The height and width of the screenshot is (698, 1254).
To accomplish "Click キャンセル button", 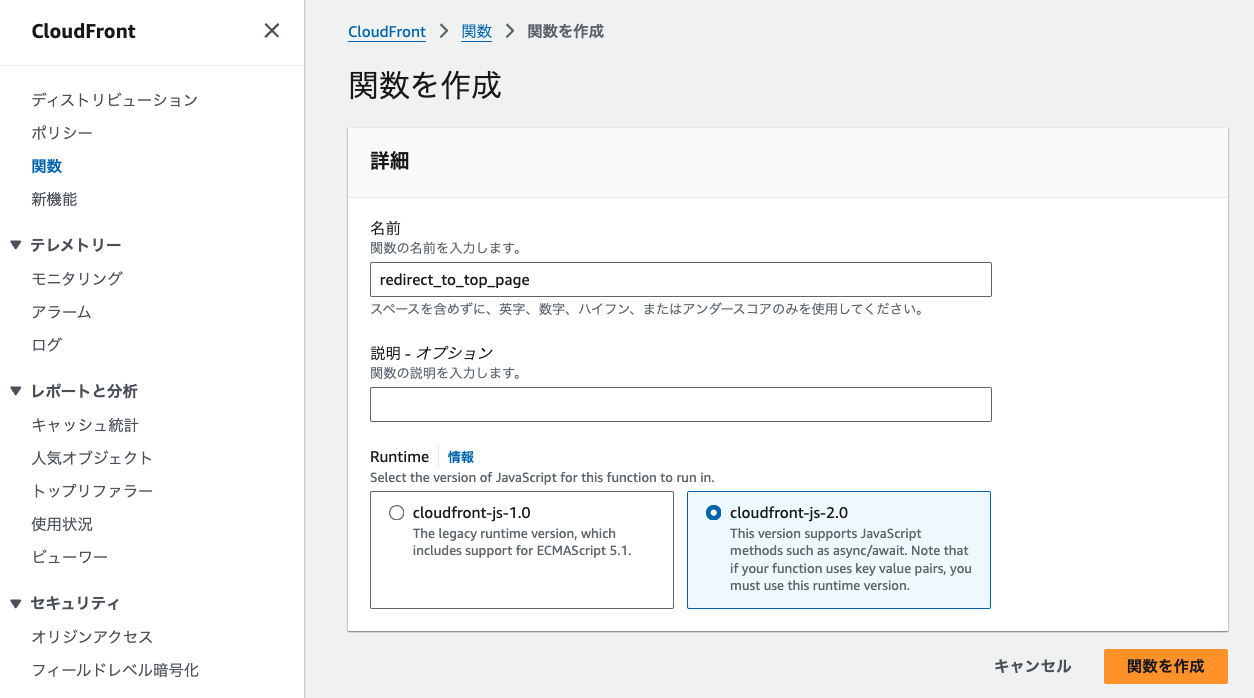I will (x=1032, y=667).
